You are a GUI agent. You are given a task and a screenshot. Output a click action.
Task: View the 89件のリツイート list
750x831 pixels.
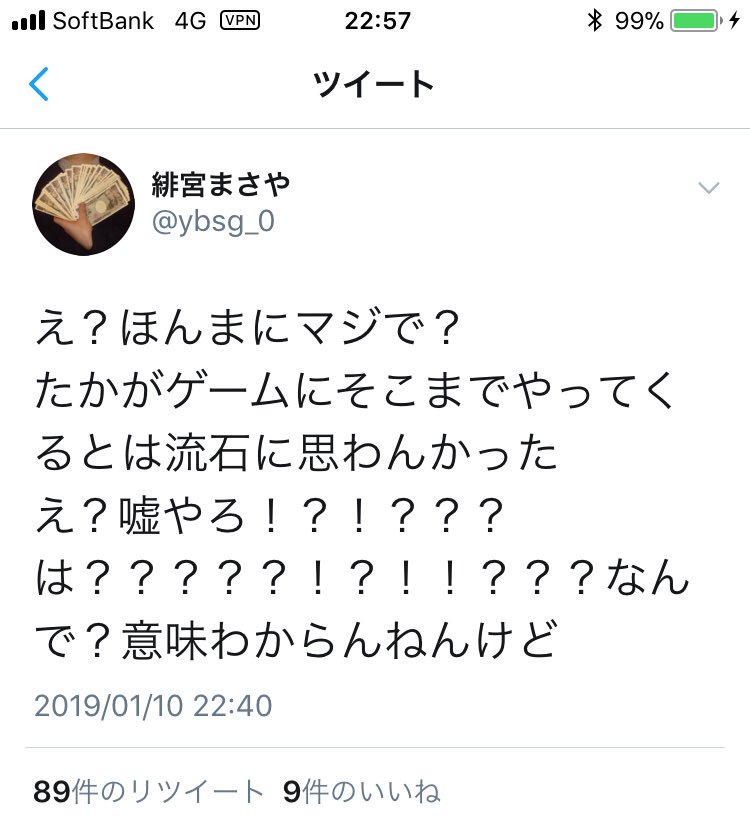148,791
